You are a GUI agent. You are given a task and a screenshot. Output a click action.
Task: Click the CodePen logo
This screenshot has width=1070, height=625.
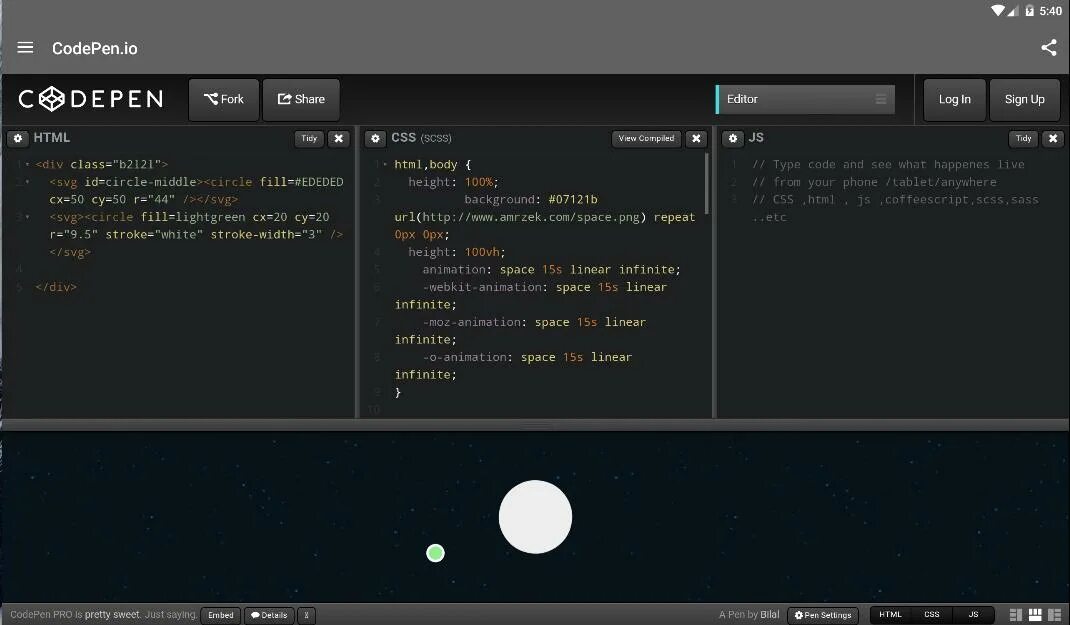click(91, 99)
